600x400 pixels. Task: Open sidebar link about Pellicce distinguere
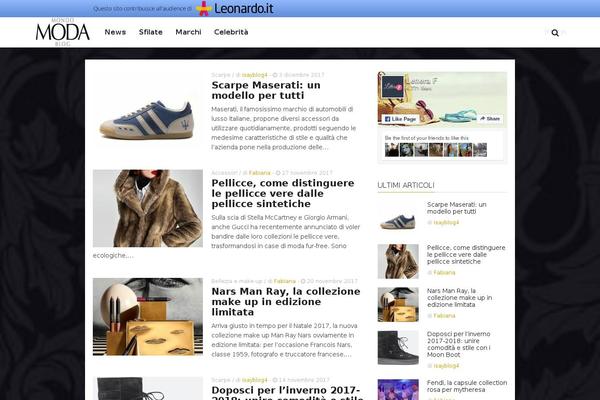pyautogui.click(x=466, y=255)
